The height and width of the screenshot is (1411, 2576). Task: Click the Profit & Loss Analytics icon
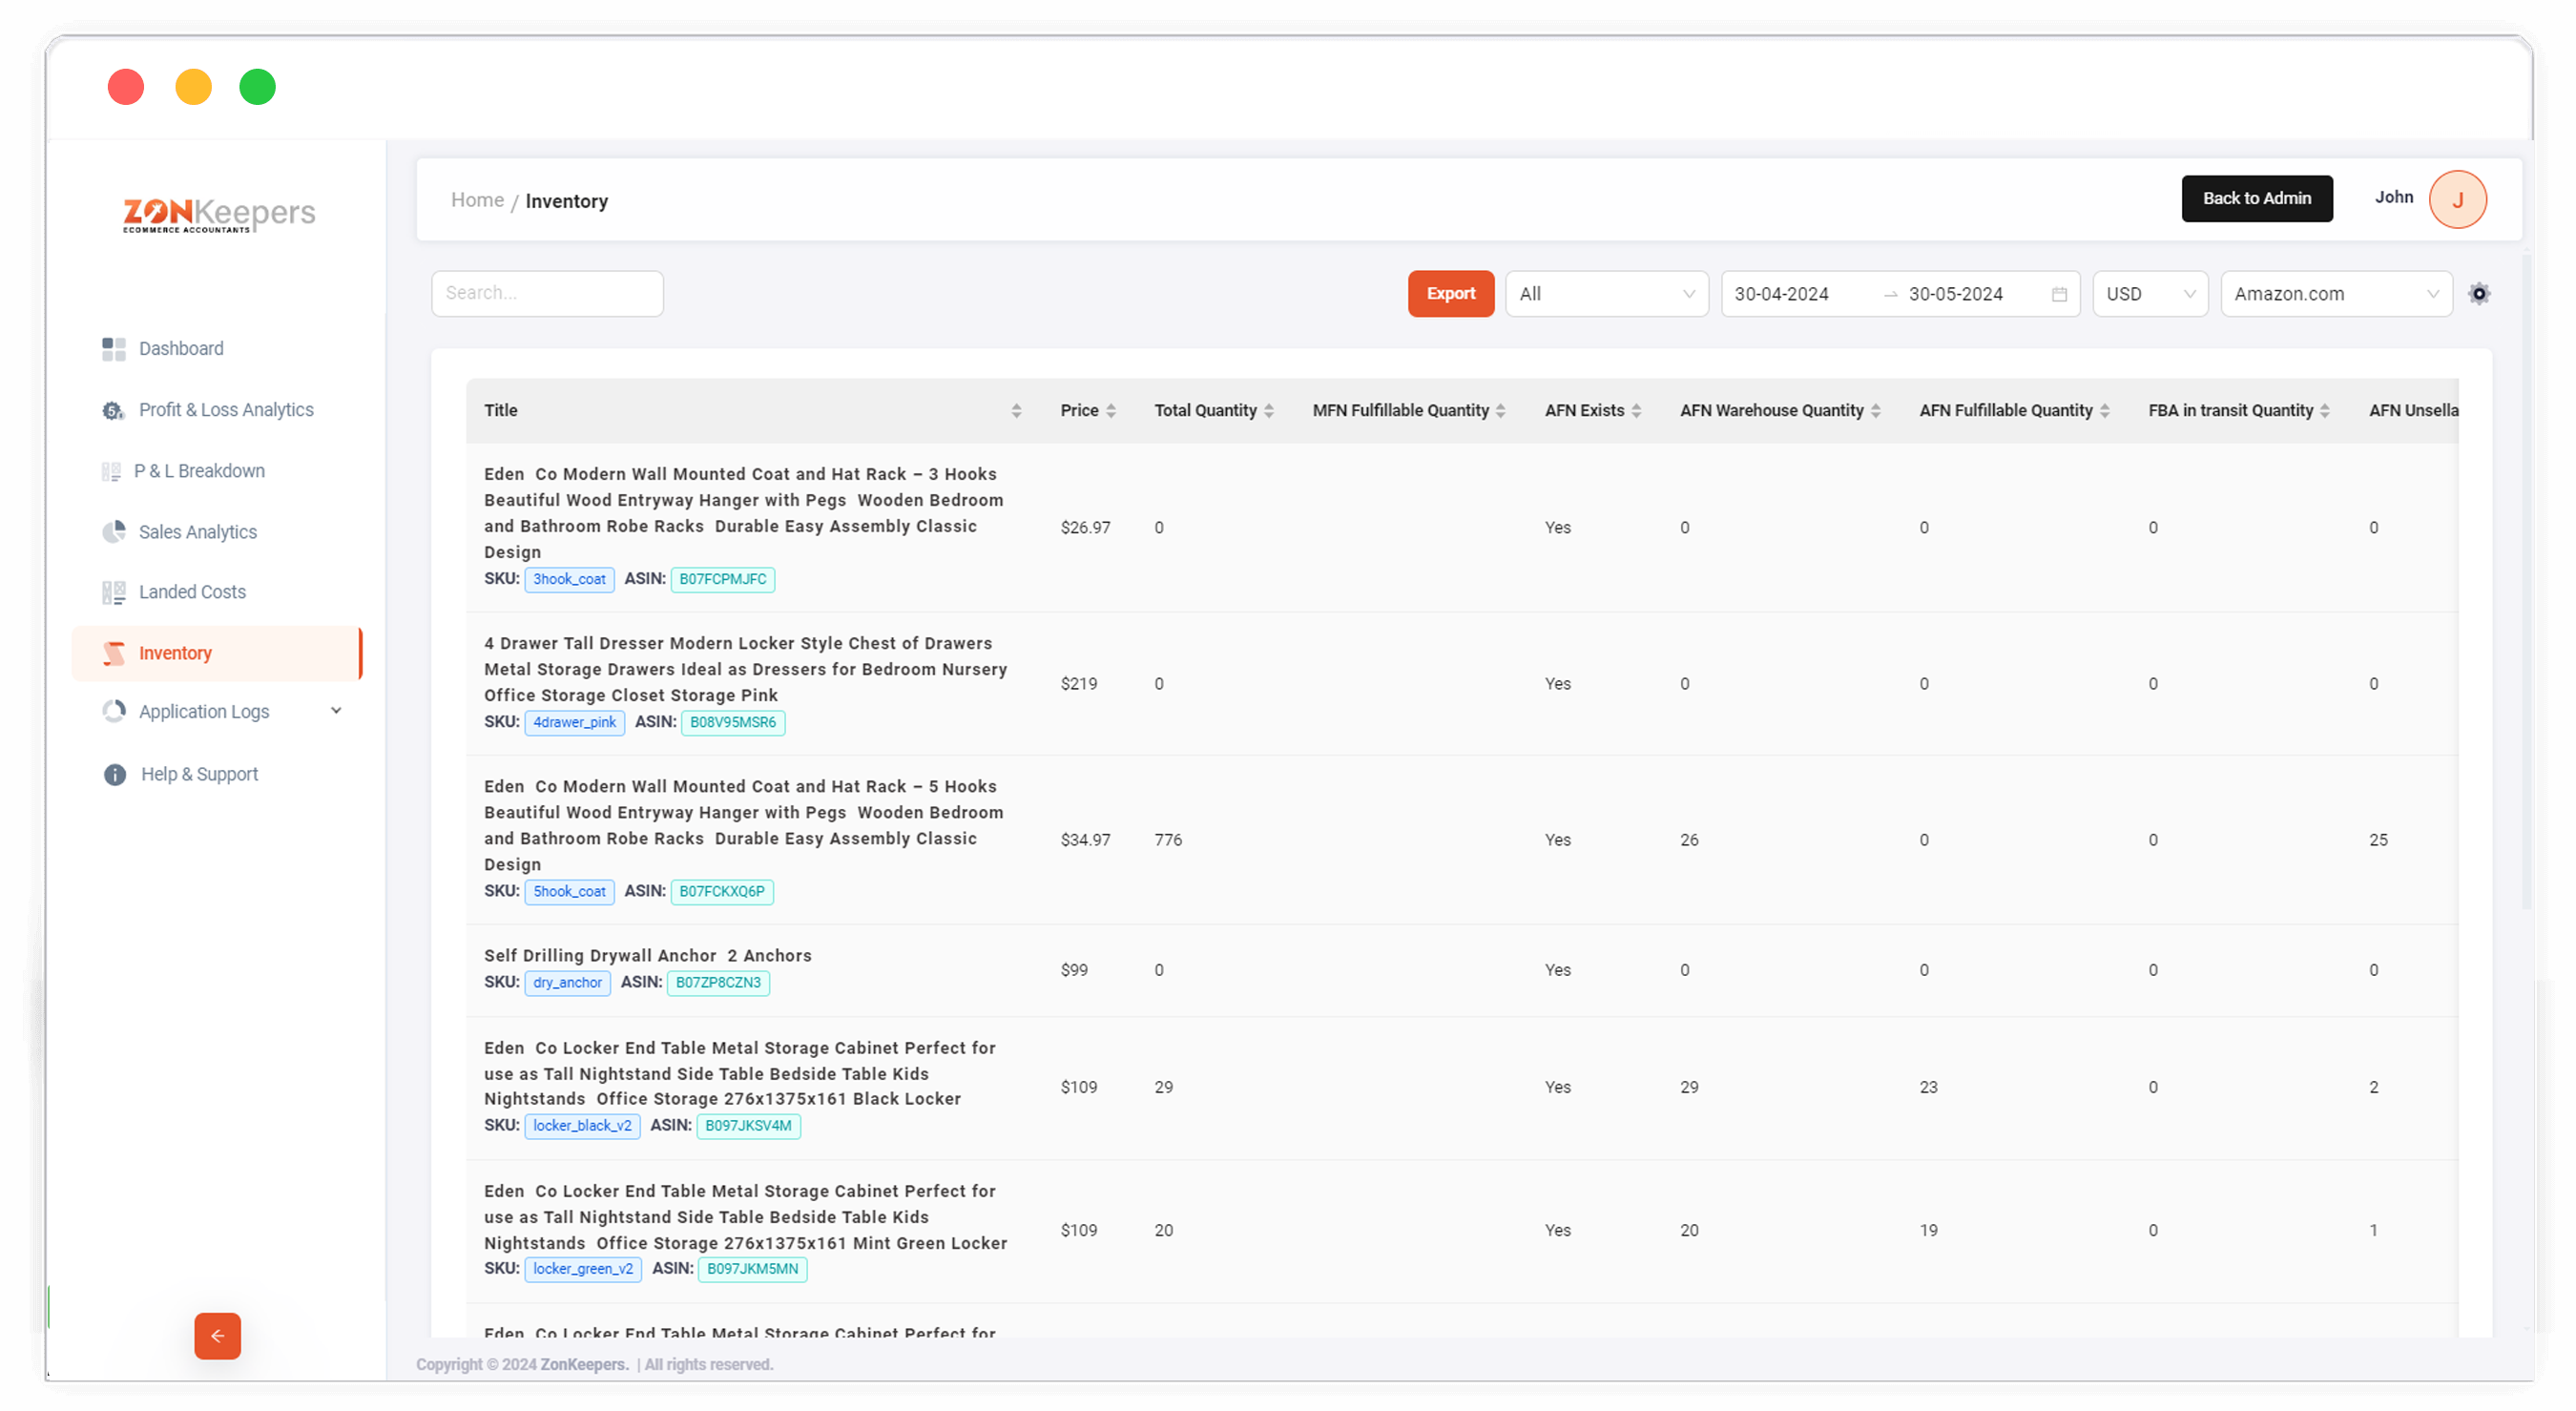point(113,411)
